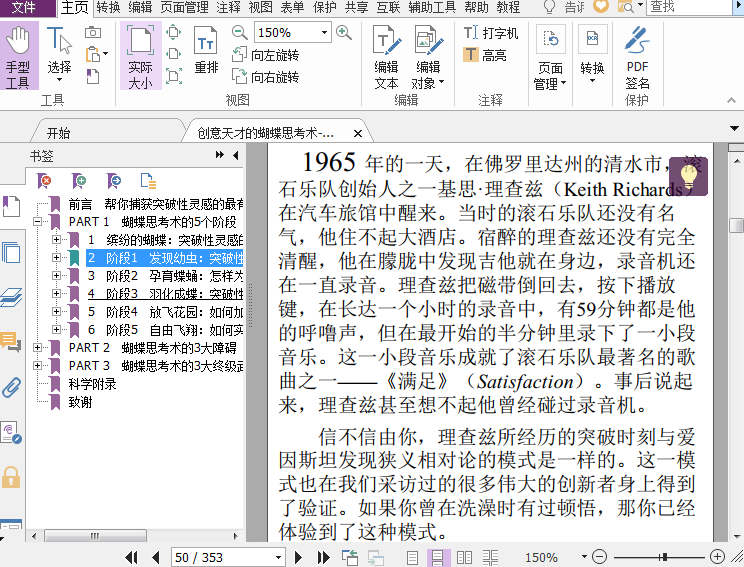Click into the Find (查找) search field
Image resolution: width=744 pixels, height=567 pixels.
click(690, 7)
